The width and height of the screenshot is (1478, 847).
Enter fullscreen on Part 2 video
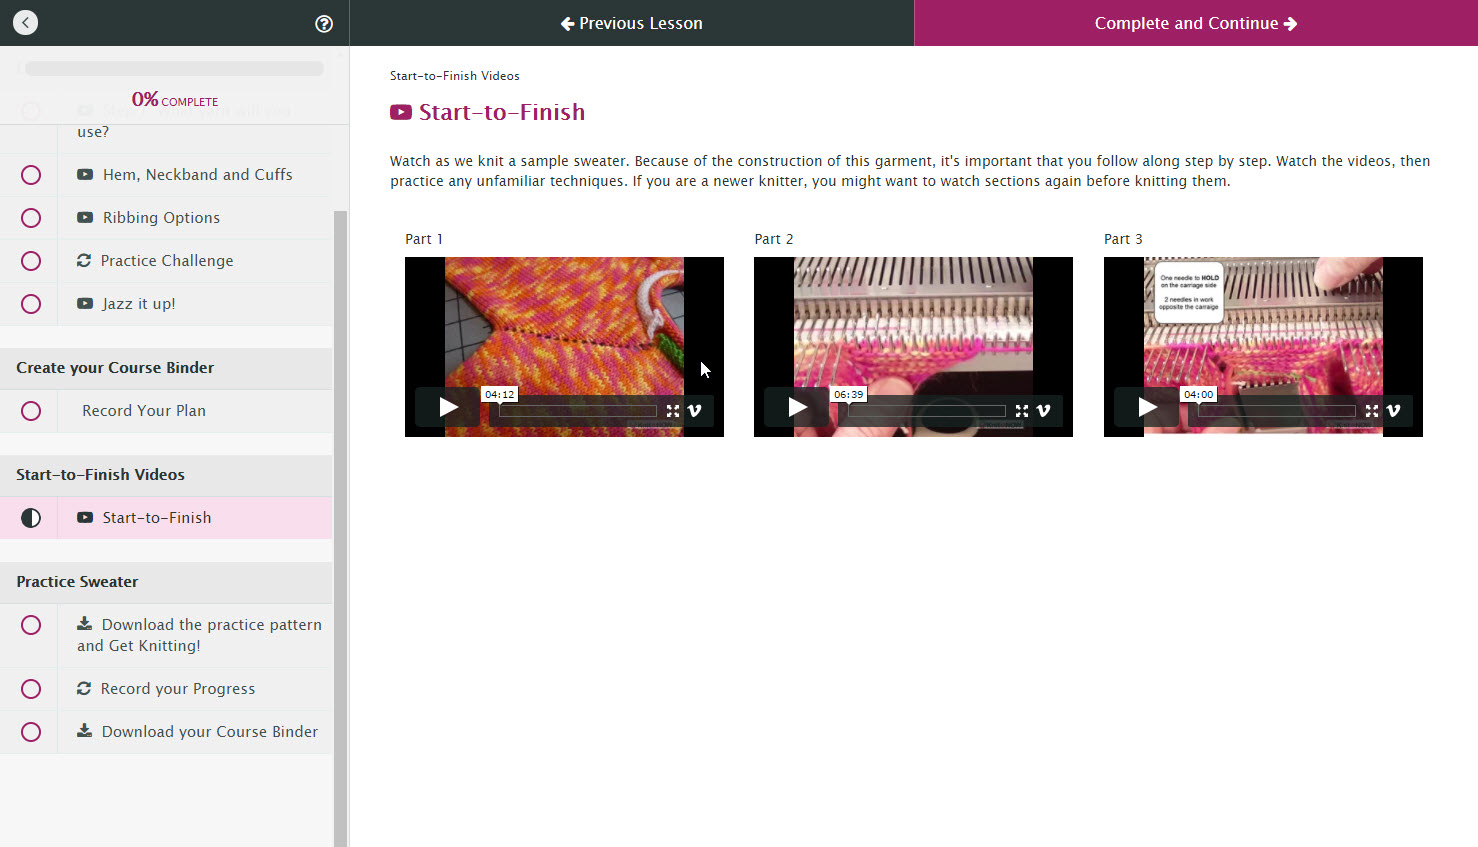[1022, 411]
